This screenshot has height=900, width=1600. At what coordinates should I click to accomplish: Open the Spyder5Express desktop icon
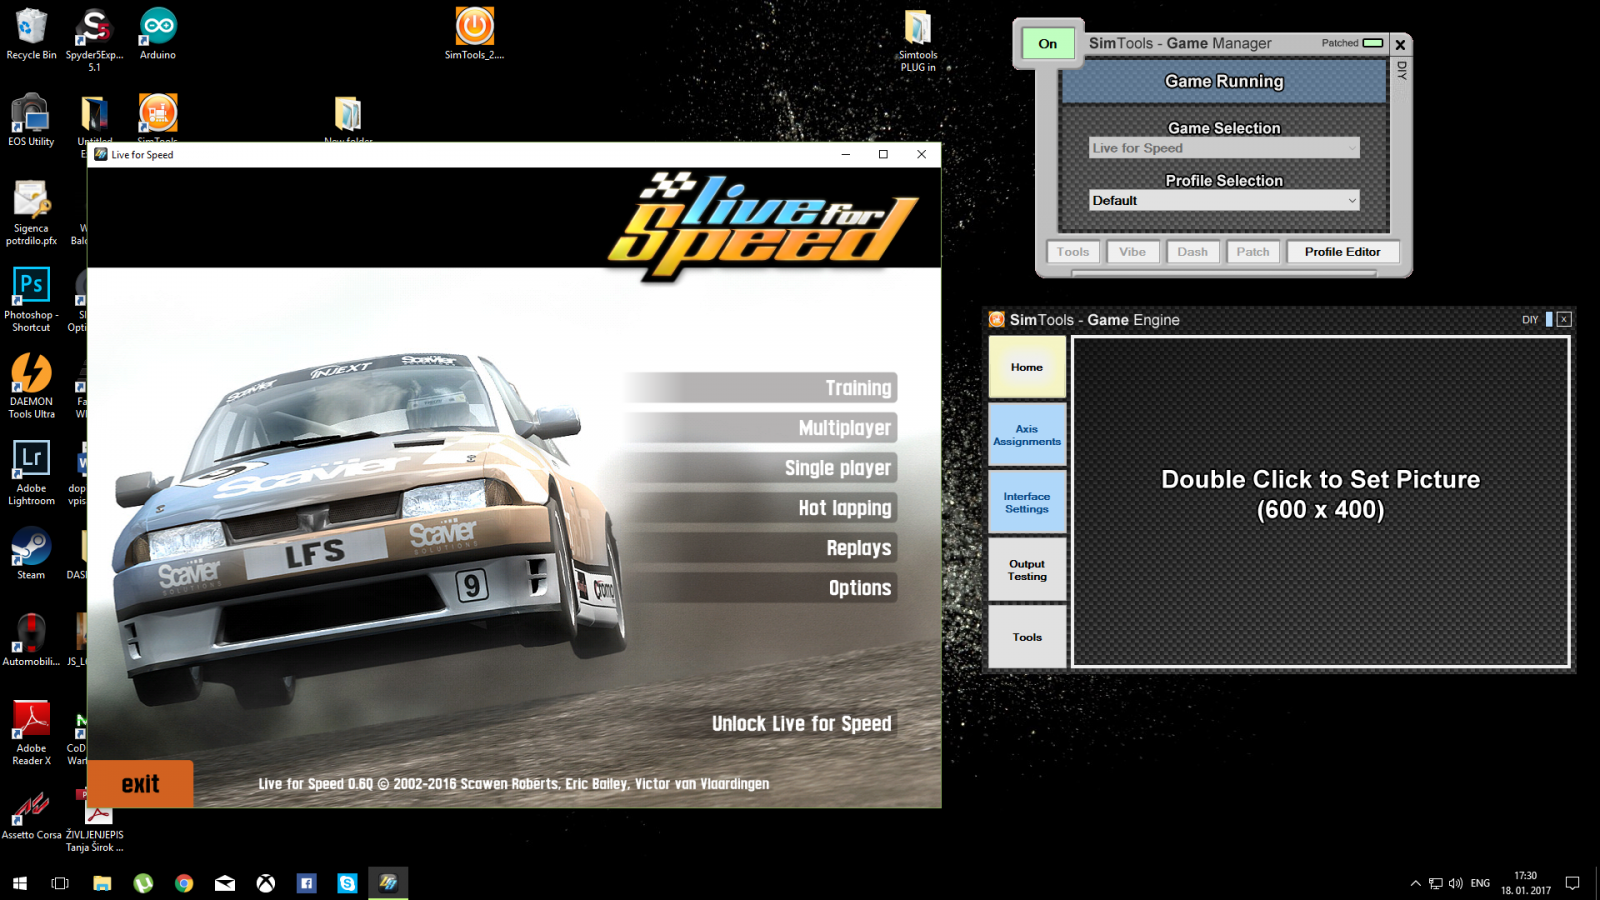94,39
